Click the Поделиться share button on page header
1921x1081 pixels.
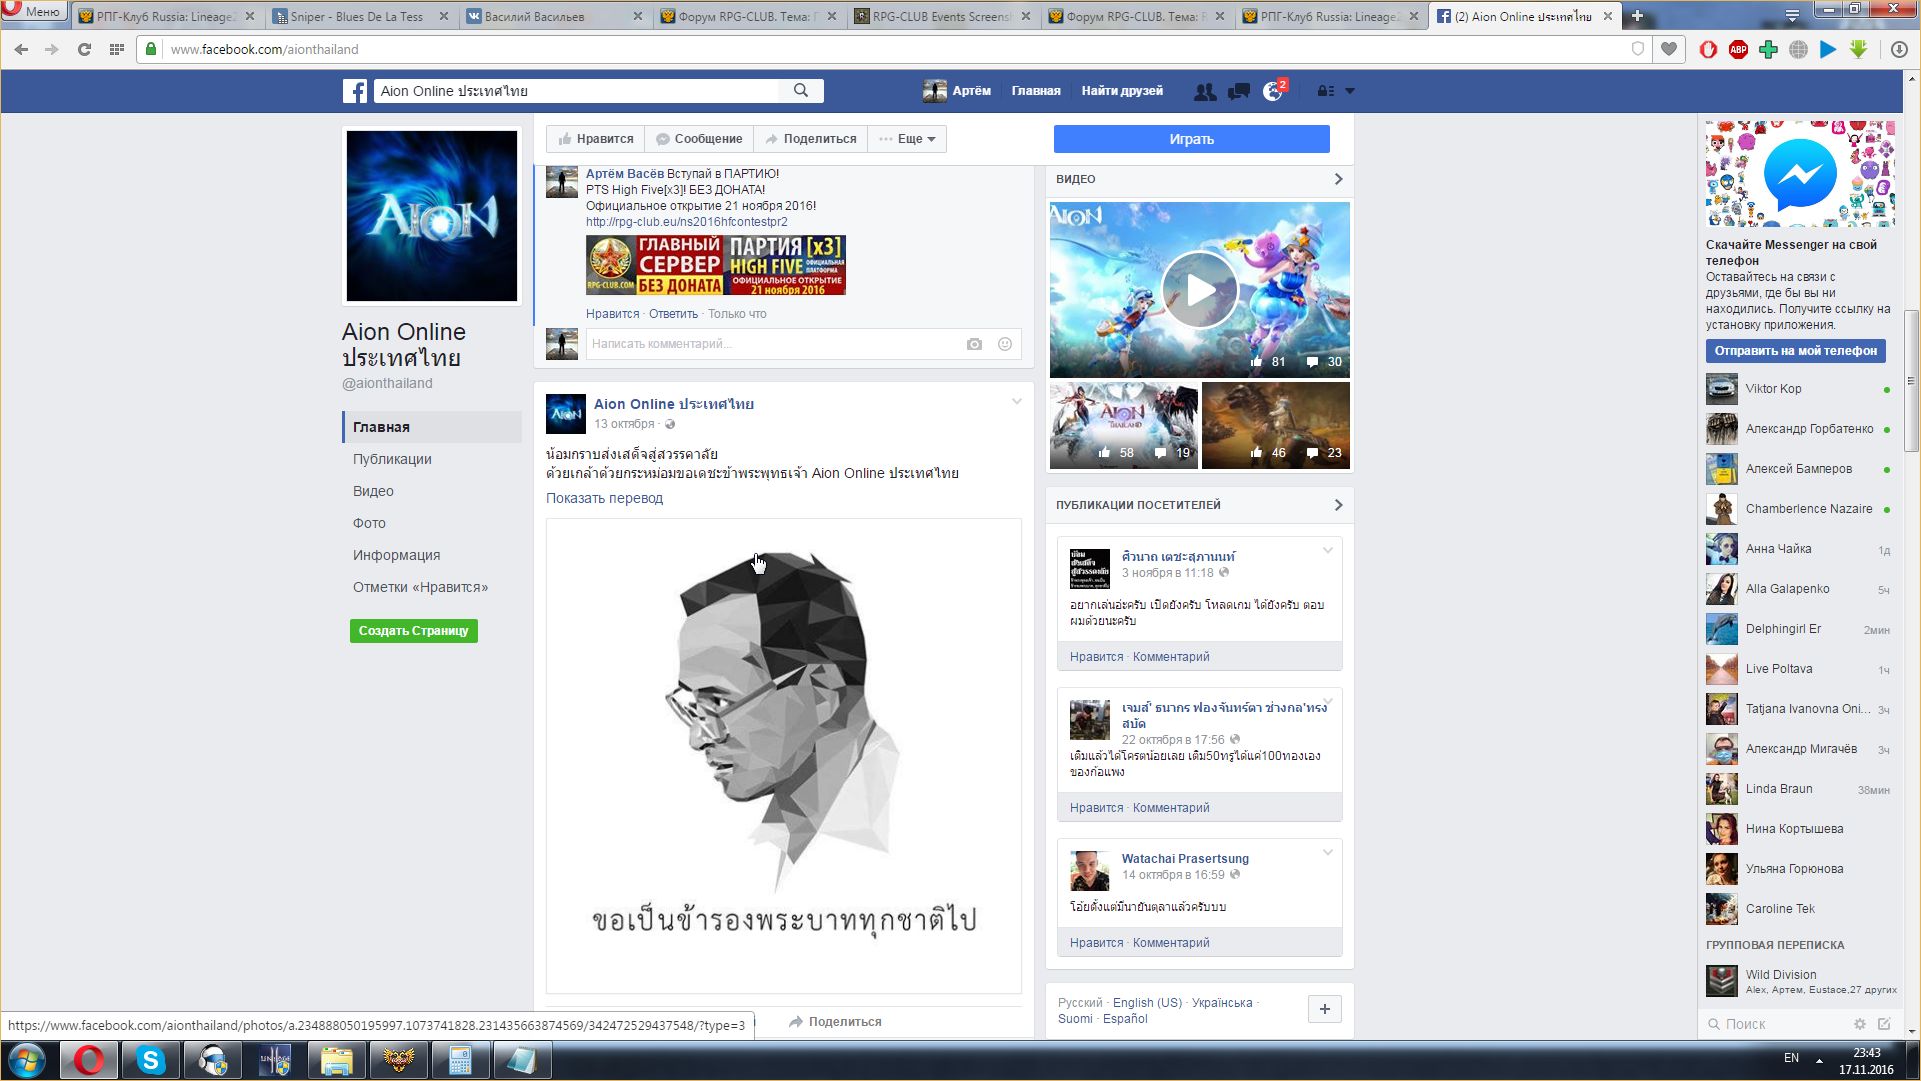(x=810, y=139)
